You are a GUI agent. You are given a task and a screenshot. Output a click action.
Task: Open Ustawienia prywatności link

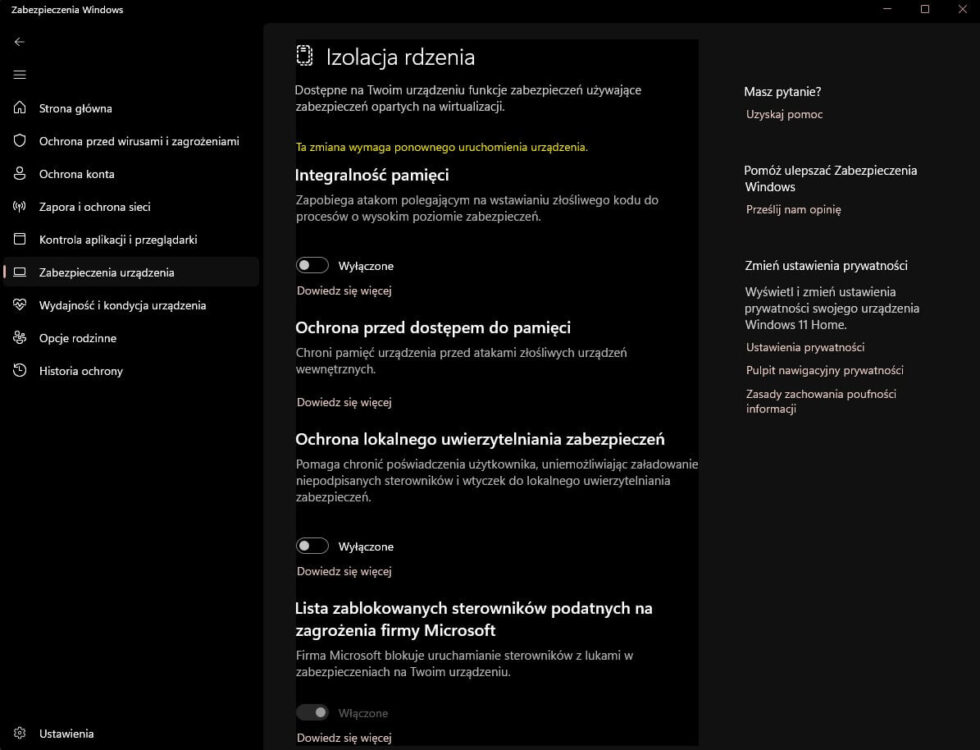coord(805,348)
